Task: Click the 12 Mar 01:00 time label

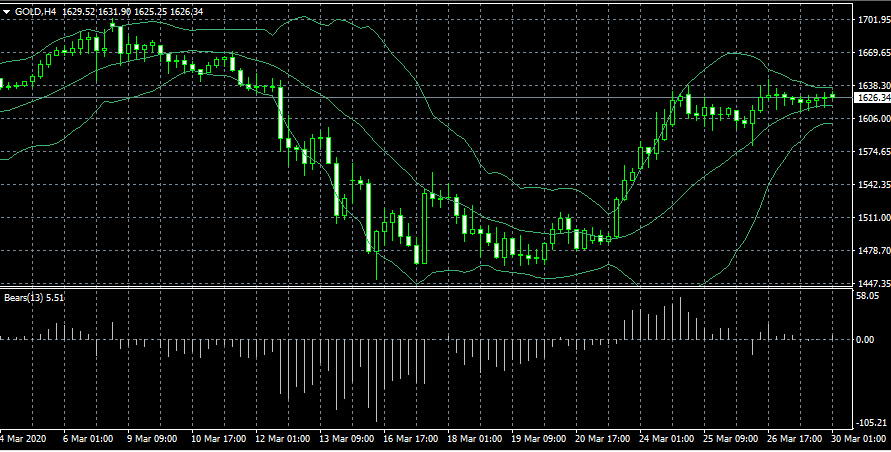Action: tap(282, 439)
